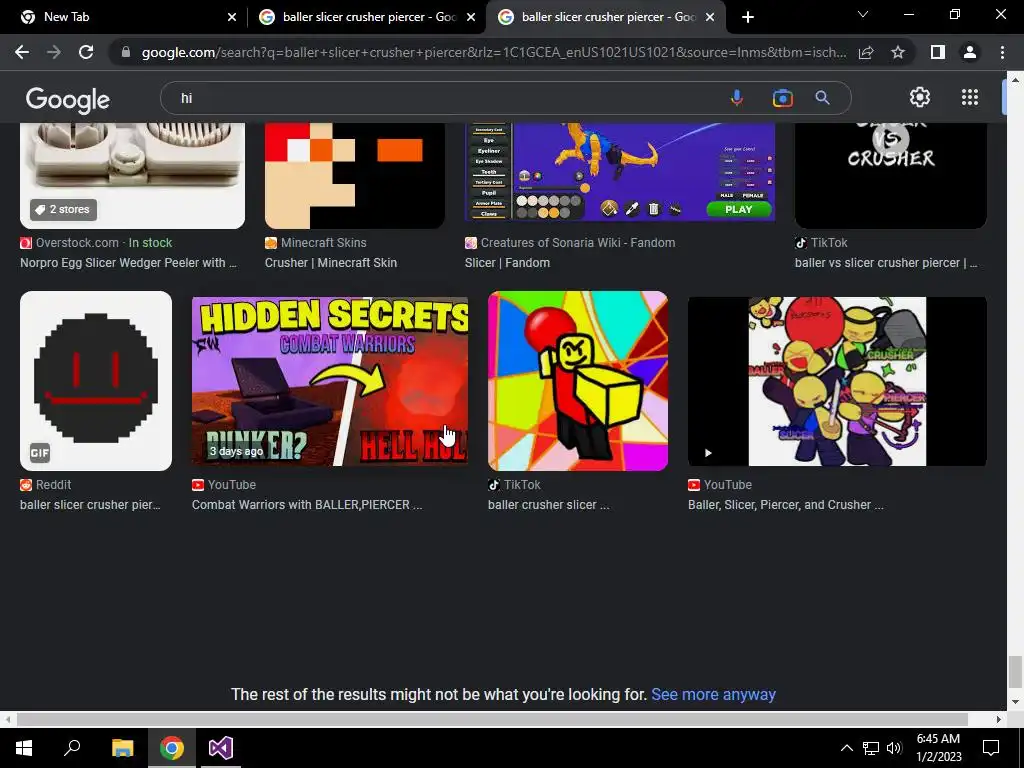Open Visual Studio from the taskbar
Screen dimensions: 1024x768
[221, 748]
